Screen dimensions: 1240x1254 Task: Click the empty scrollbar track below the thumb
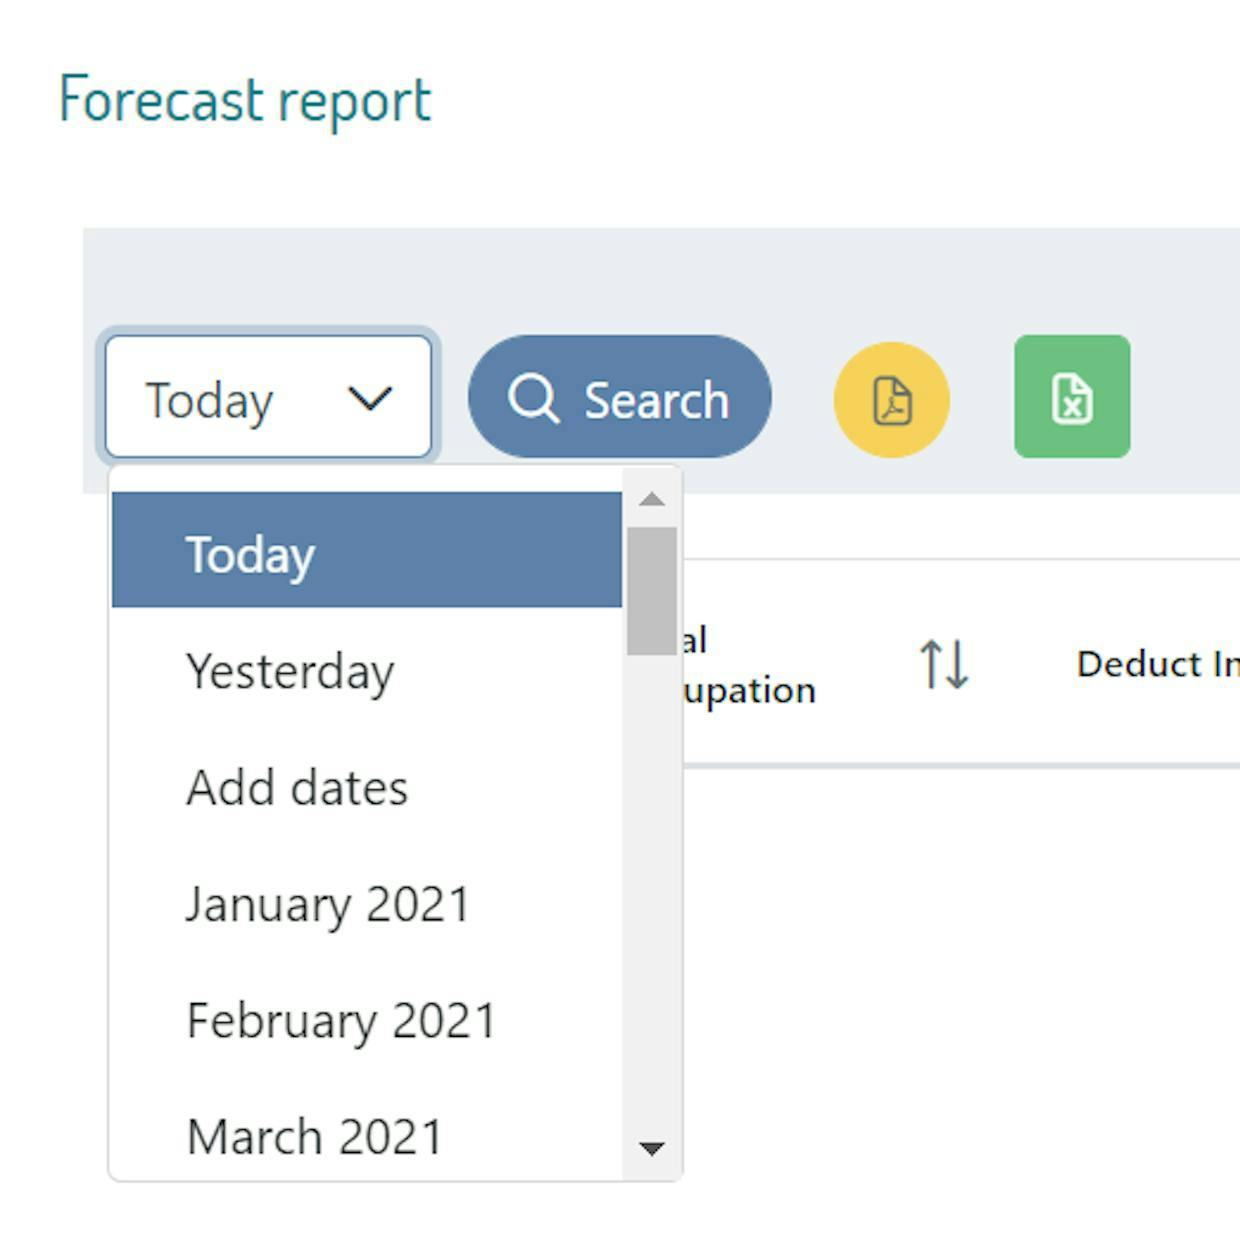[x=652, y=900]
